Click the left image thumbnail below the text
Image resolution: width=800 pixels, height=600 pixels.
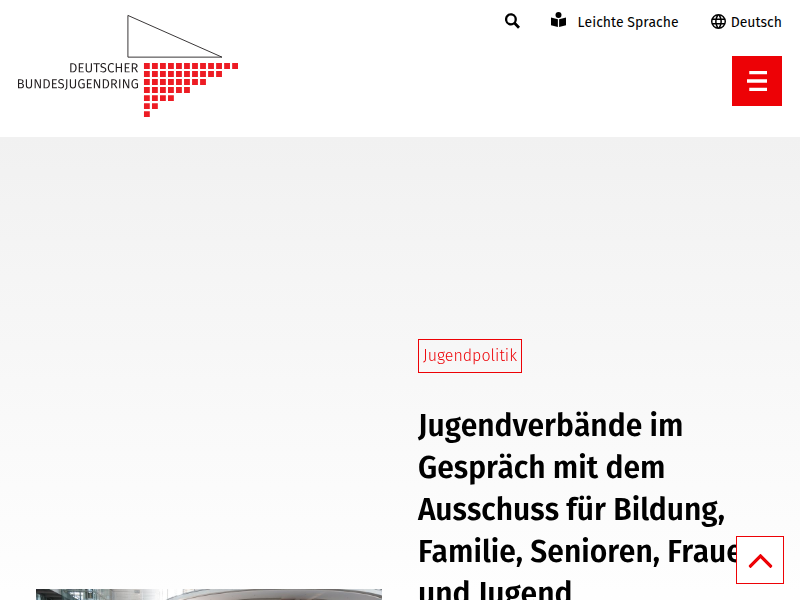point(98,594)
